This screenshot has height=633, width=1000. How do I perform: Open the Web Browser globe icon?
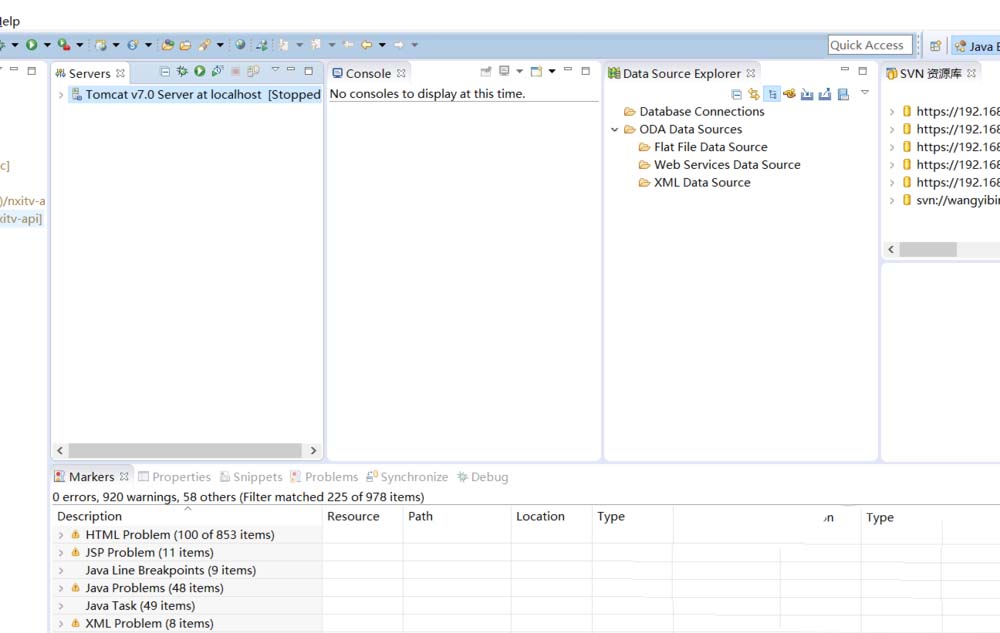(240, 45)
